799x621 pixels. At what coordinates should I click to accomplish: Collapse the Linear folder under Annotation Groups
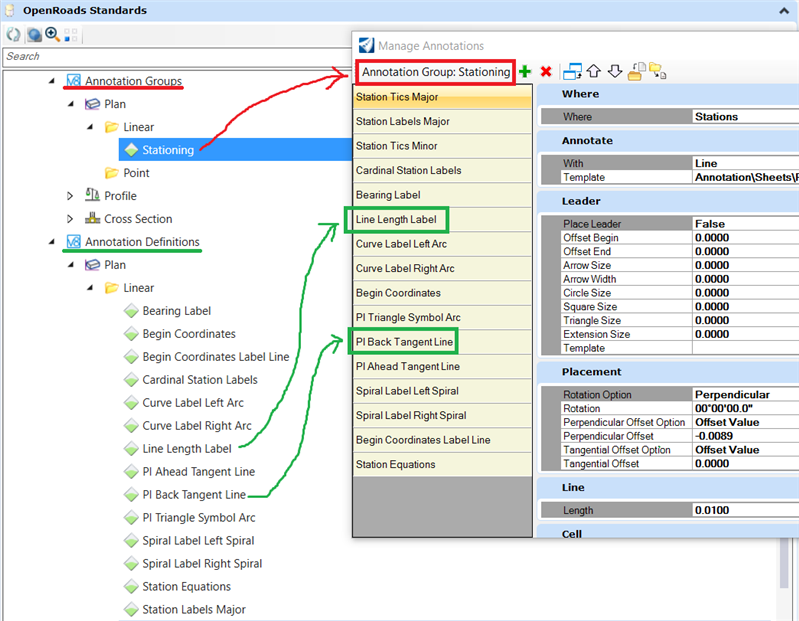tap(90, 127)
